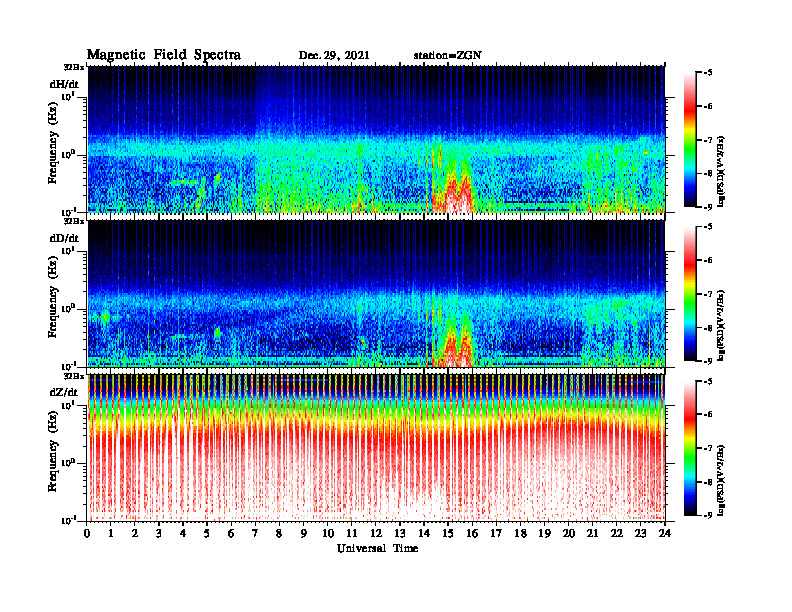Screen dimensions: 792x612
Task: Click the -5 tick on dH/dt color scale
Action: click(708, 73)
